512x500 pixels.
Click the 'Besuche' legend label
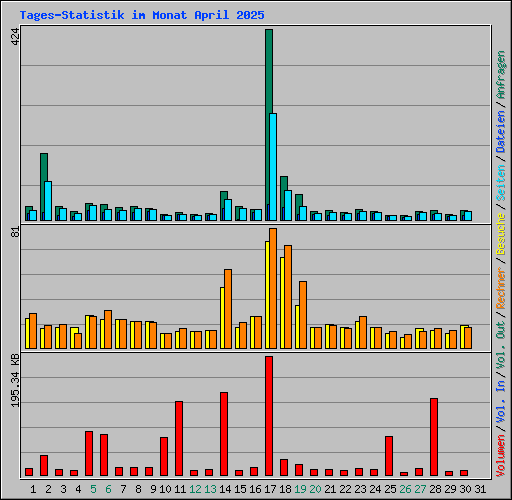click(x=501, y=234)
